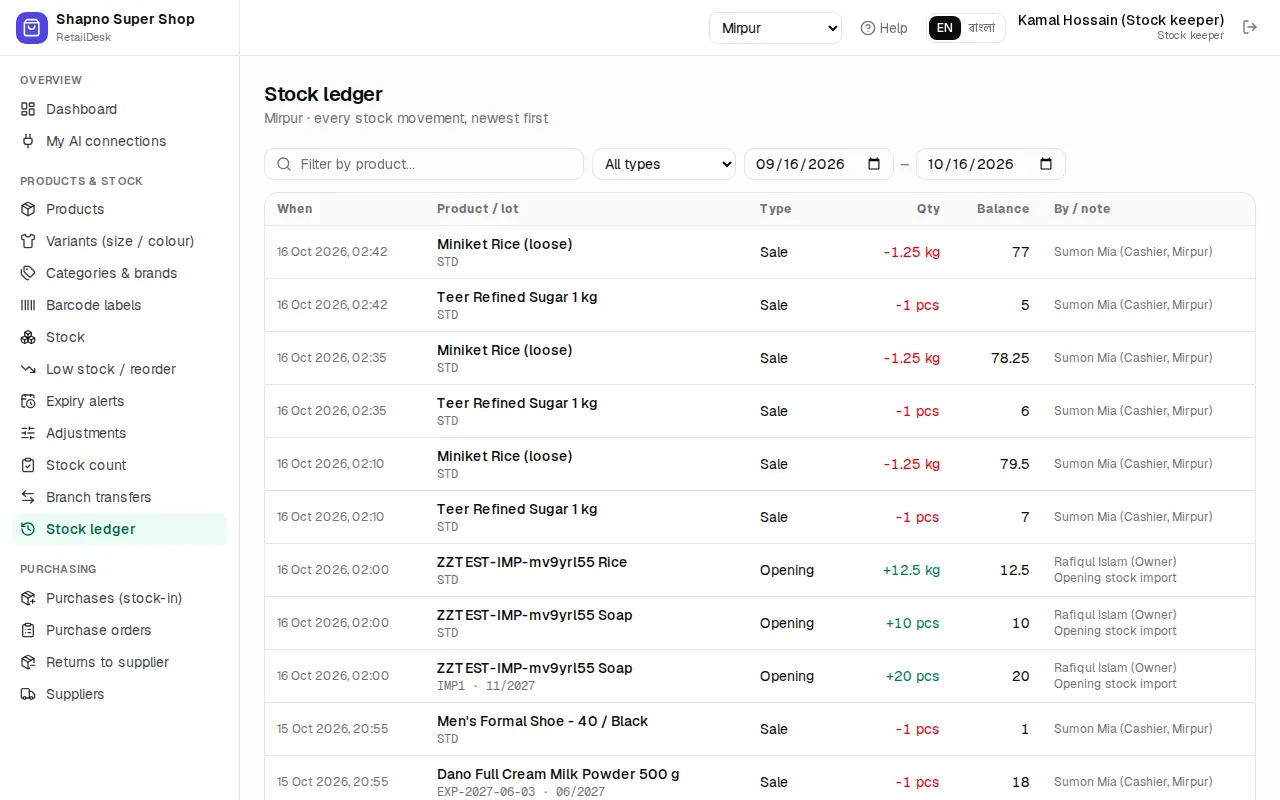
Task: Click the ZZTEST-IMP-mv9yrl55 Rice product name
Action: [532, 562]
